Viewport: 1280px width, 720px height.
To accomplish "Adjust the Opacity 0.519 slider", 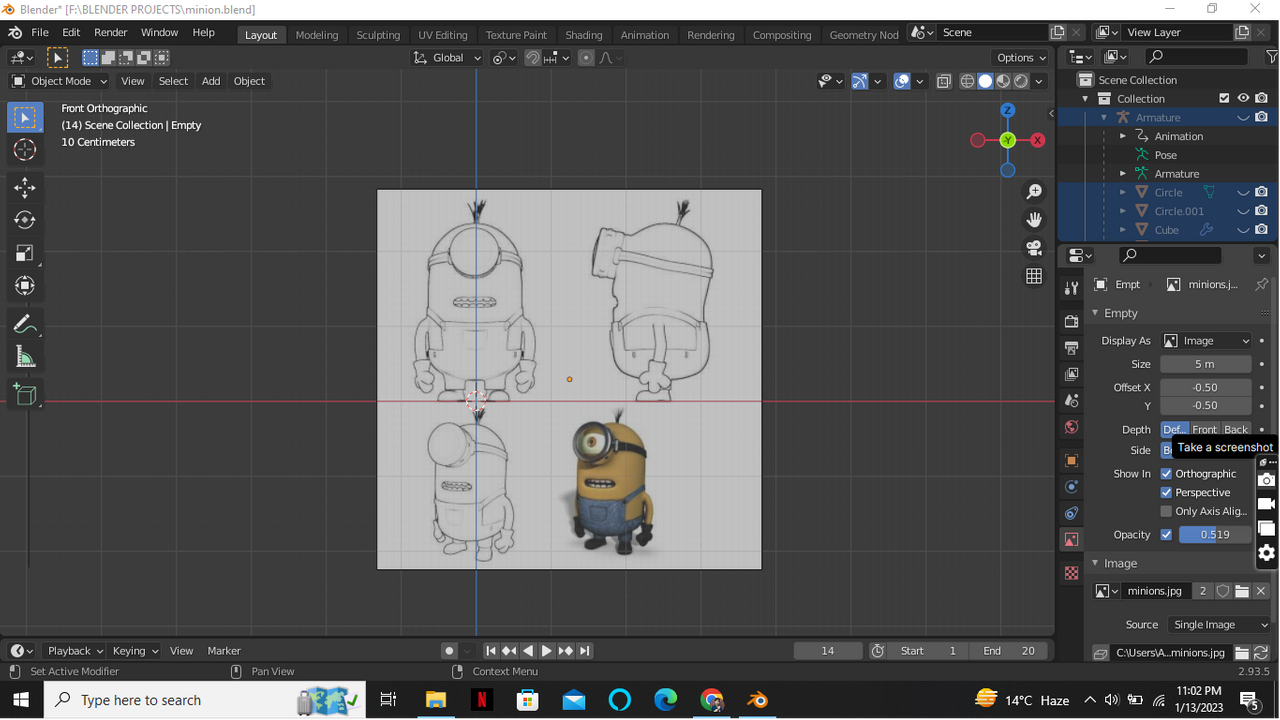I will click(x=1215, y=535).
